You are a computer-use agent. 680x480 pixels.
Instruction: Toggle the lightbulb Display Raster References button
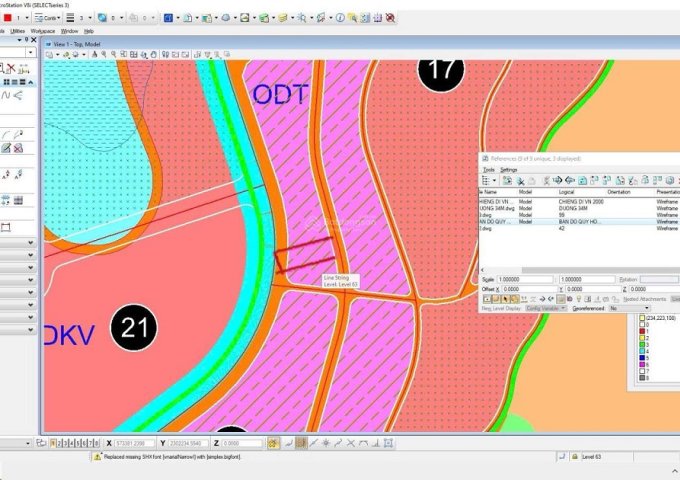click(578, 299)
